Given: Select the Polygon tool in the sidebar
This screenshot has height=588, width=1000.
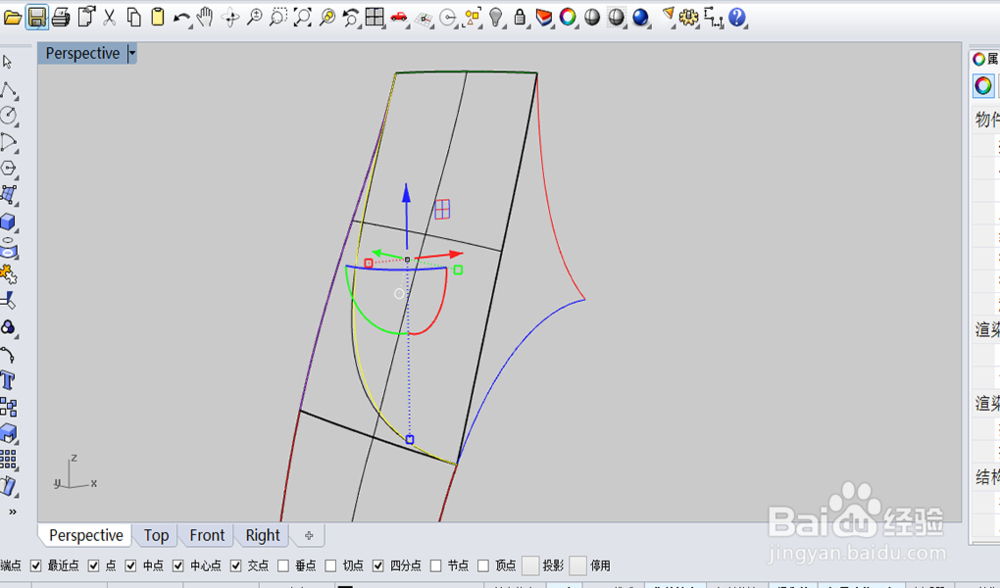Looking at the screenshot, I should [x=9, y=168].
